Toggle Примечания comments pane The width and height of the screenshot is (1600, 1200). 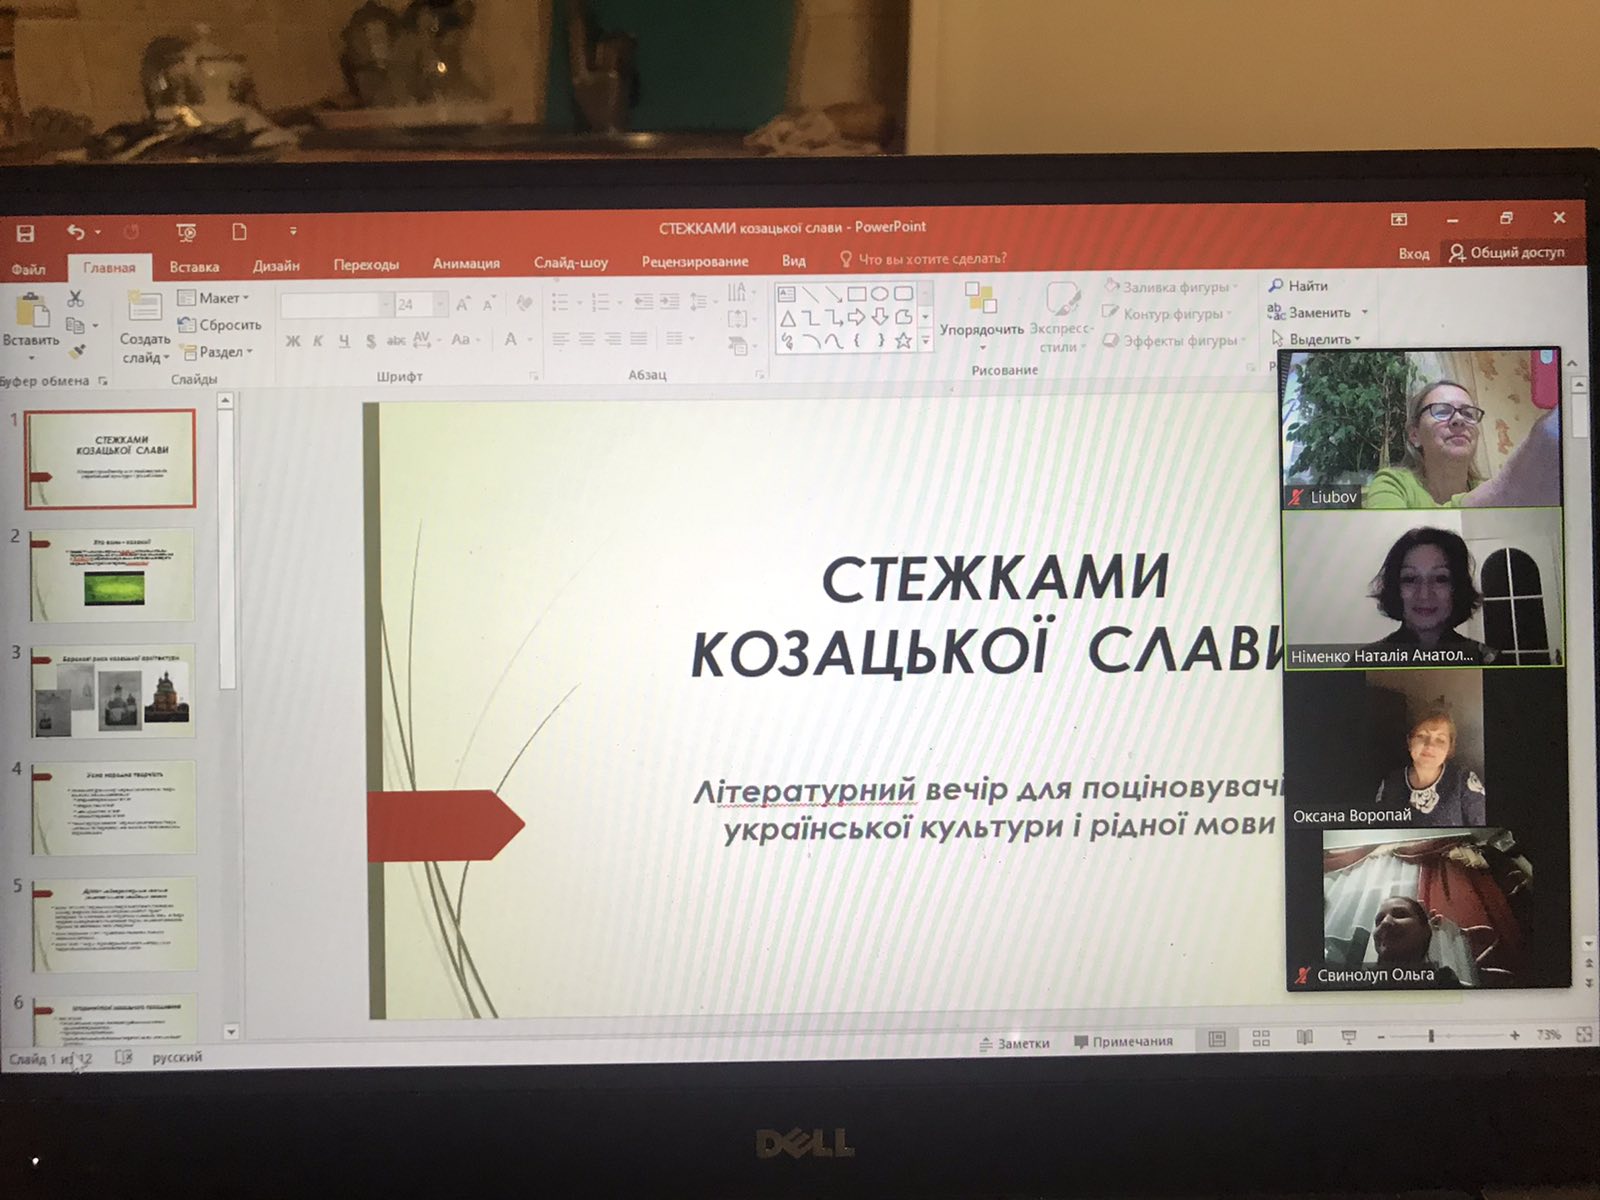pos(1123,1042)
